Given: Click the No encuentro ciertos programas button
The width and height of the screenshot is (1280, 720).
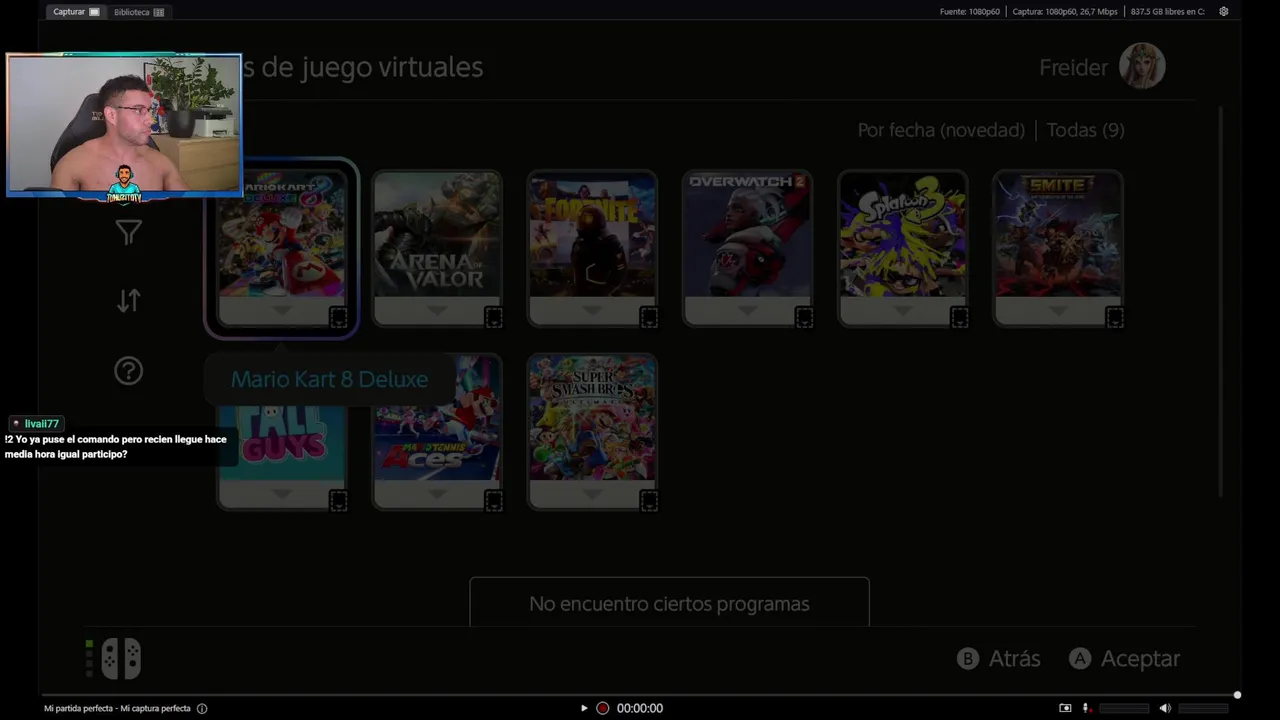Looking at the screenshot, I should click(669, 603).
